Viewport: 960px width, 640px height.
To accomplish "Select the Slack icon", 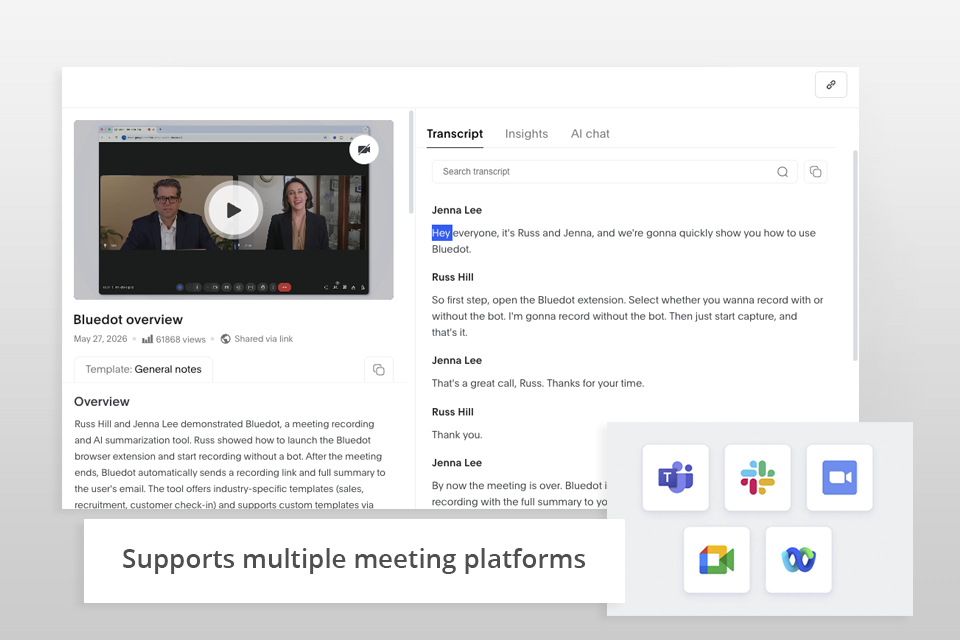I will (x=757, y=478).
